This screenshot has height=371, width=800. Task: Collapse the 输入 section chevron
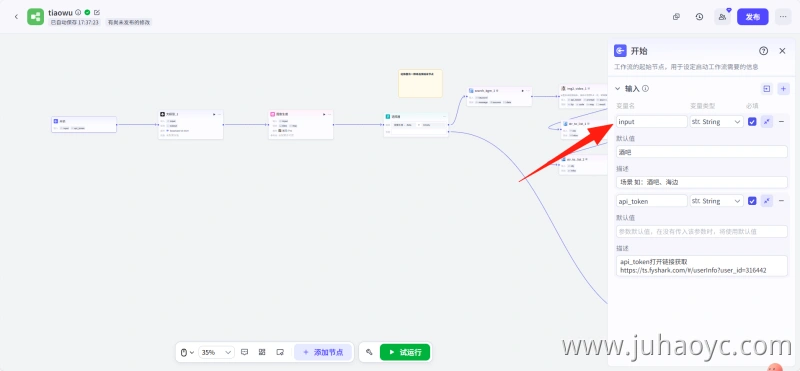617,89
